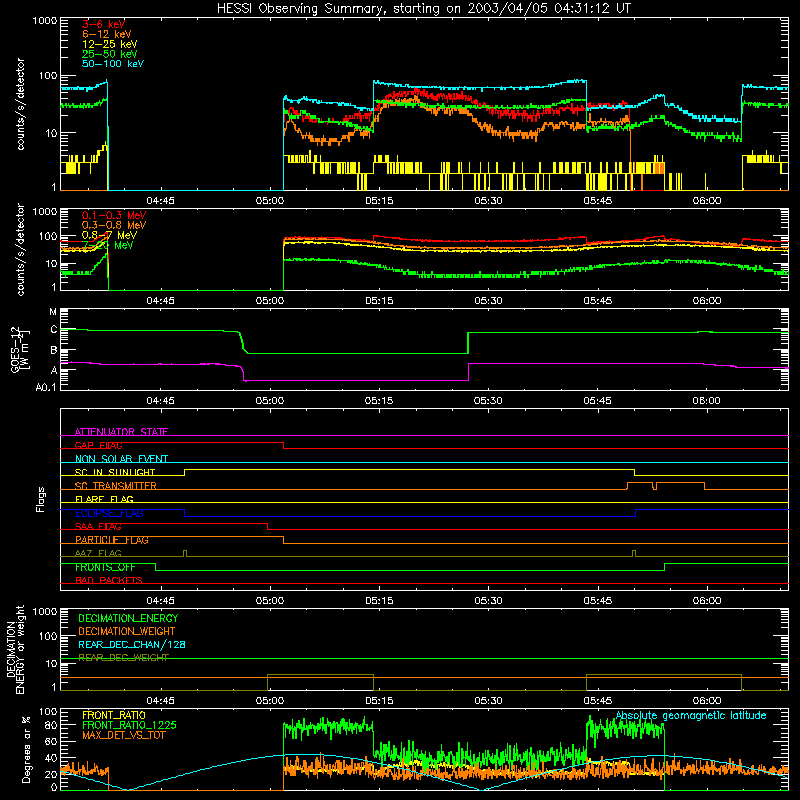Select the green 25-50 keV legend label
This screenshot has height=800, width=800.
click(x=110, y=54)
